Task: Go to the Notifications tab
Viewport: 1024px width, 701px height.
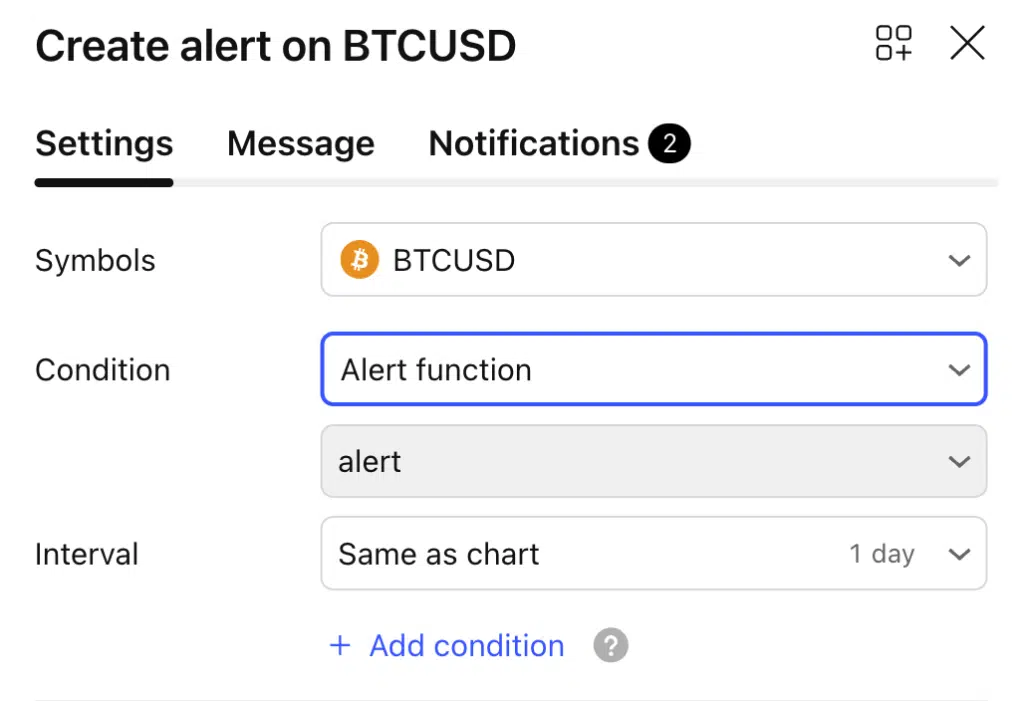Action: [x=533, y=144]
